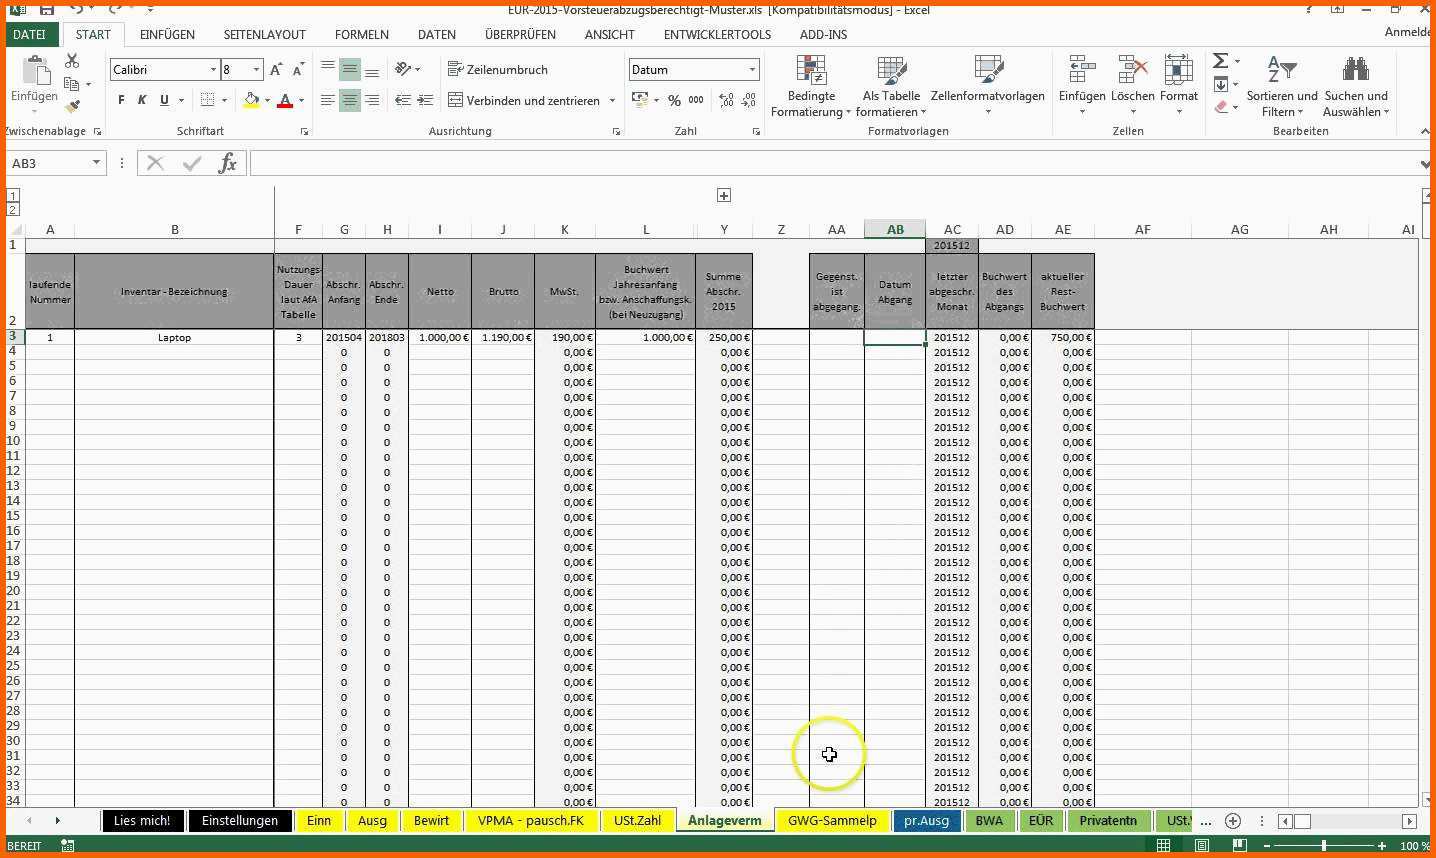Open Sortieren und Filtern menu

1282,86
